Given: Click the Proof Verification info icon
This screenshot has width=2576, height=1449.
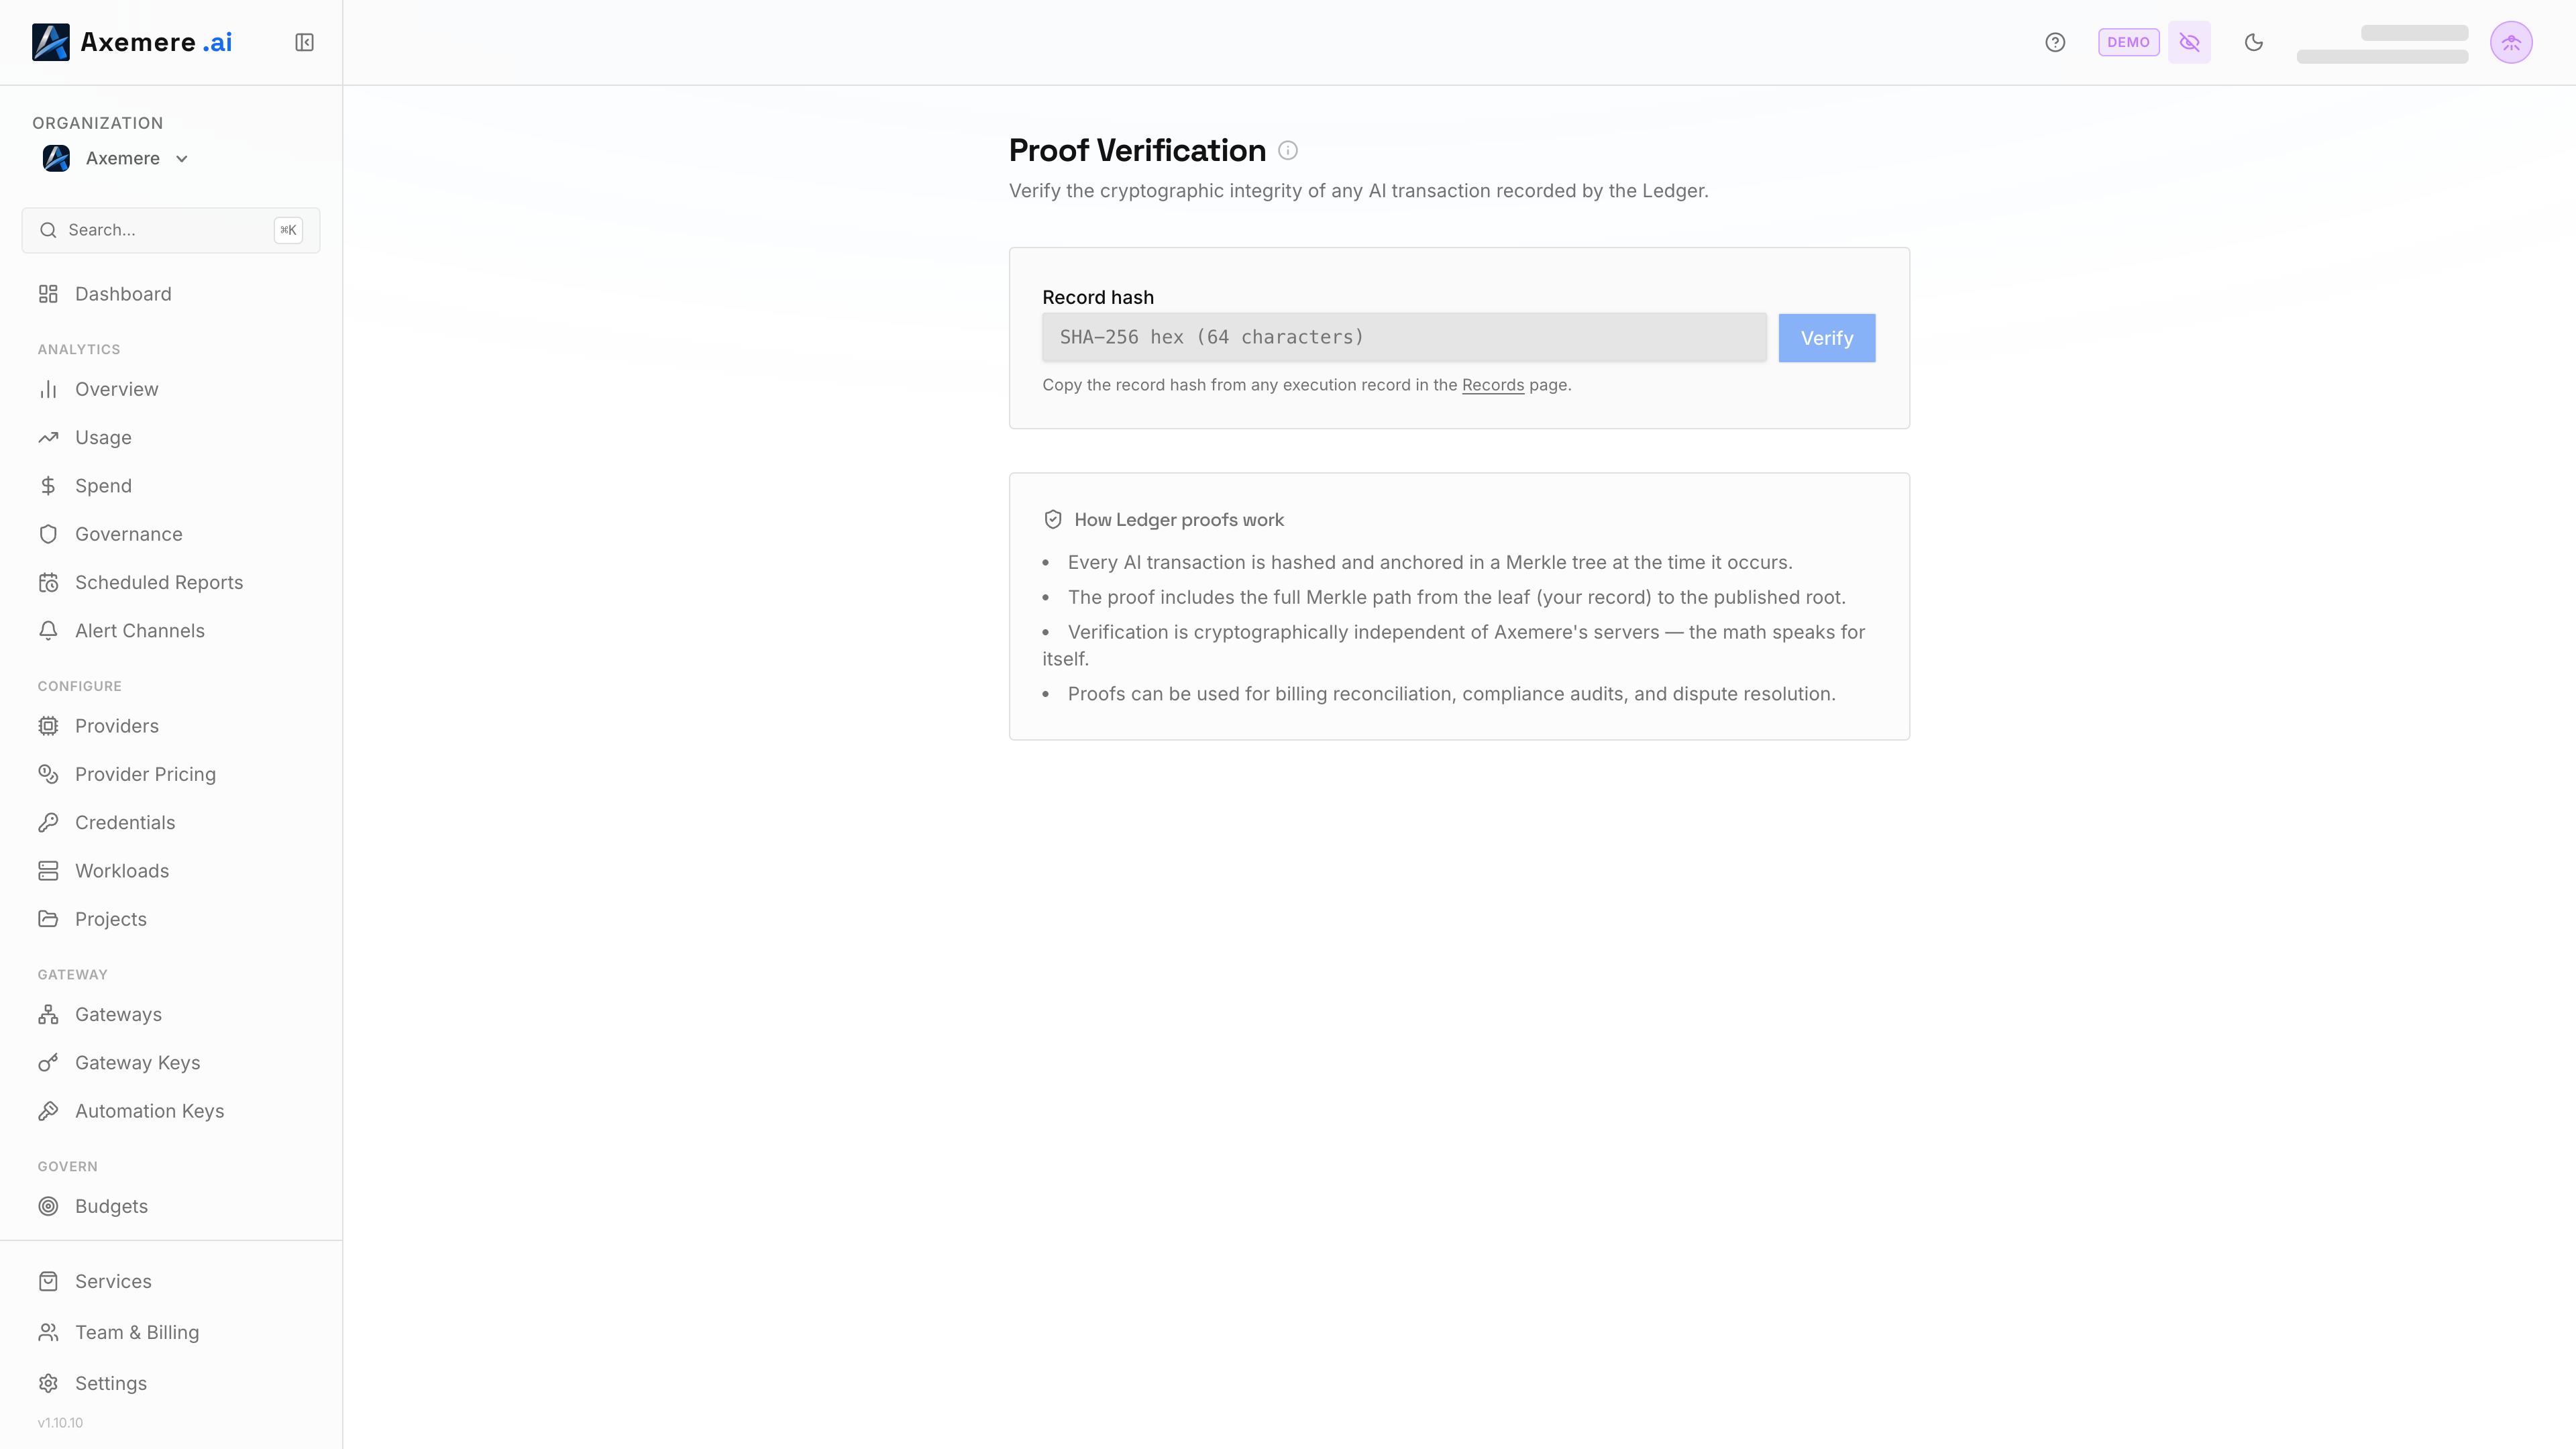Looking at the screenshot, I should [1288, 151].
